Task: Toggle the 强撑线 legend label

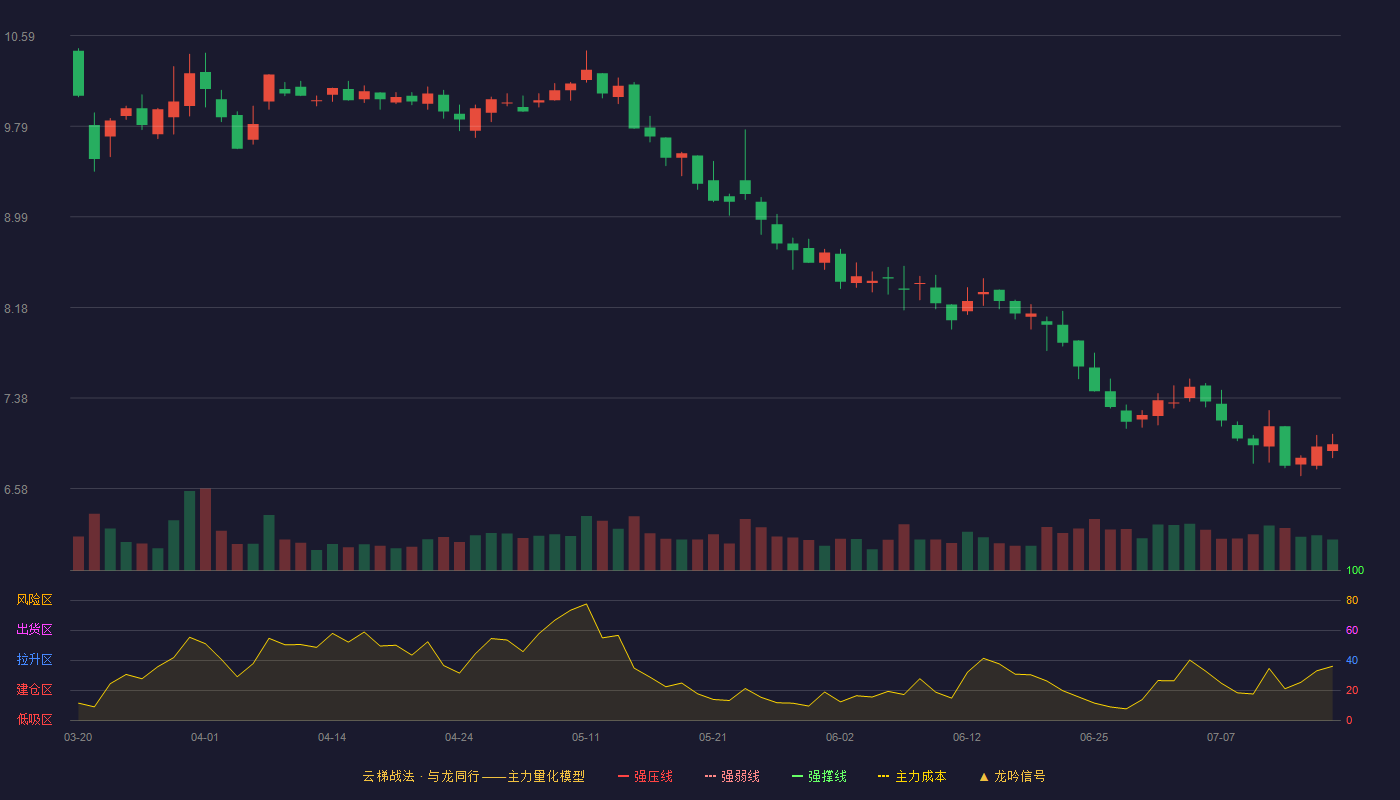Action: (827, 776)
